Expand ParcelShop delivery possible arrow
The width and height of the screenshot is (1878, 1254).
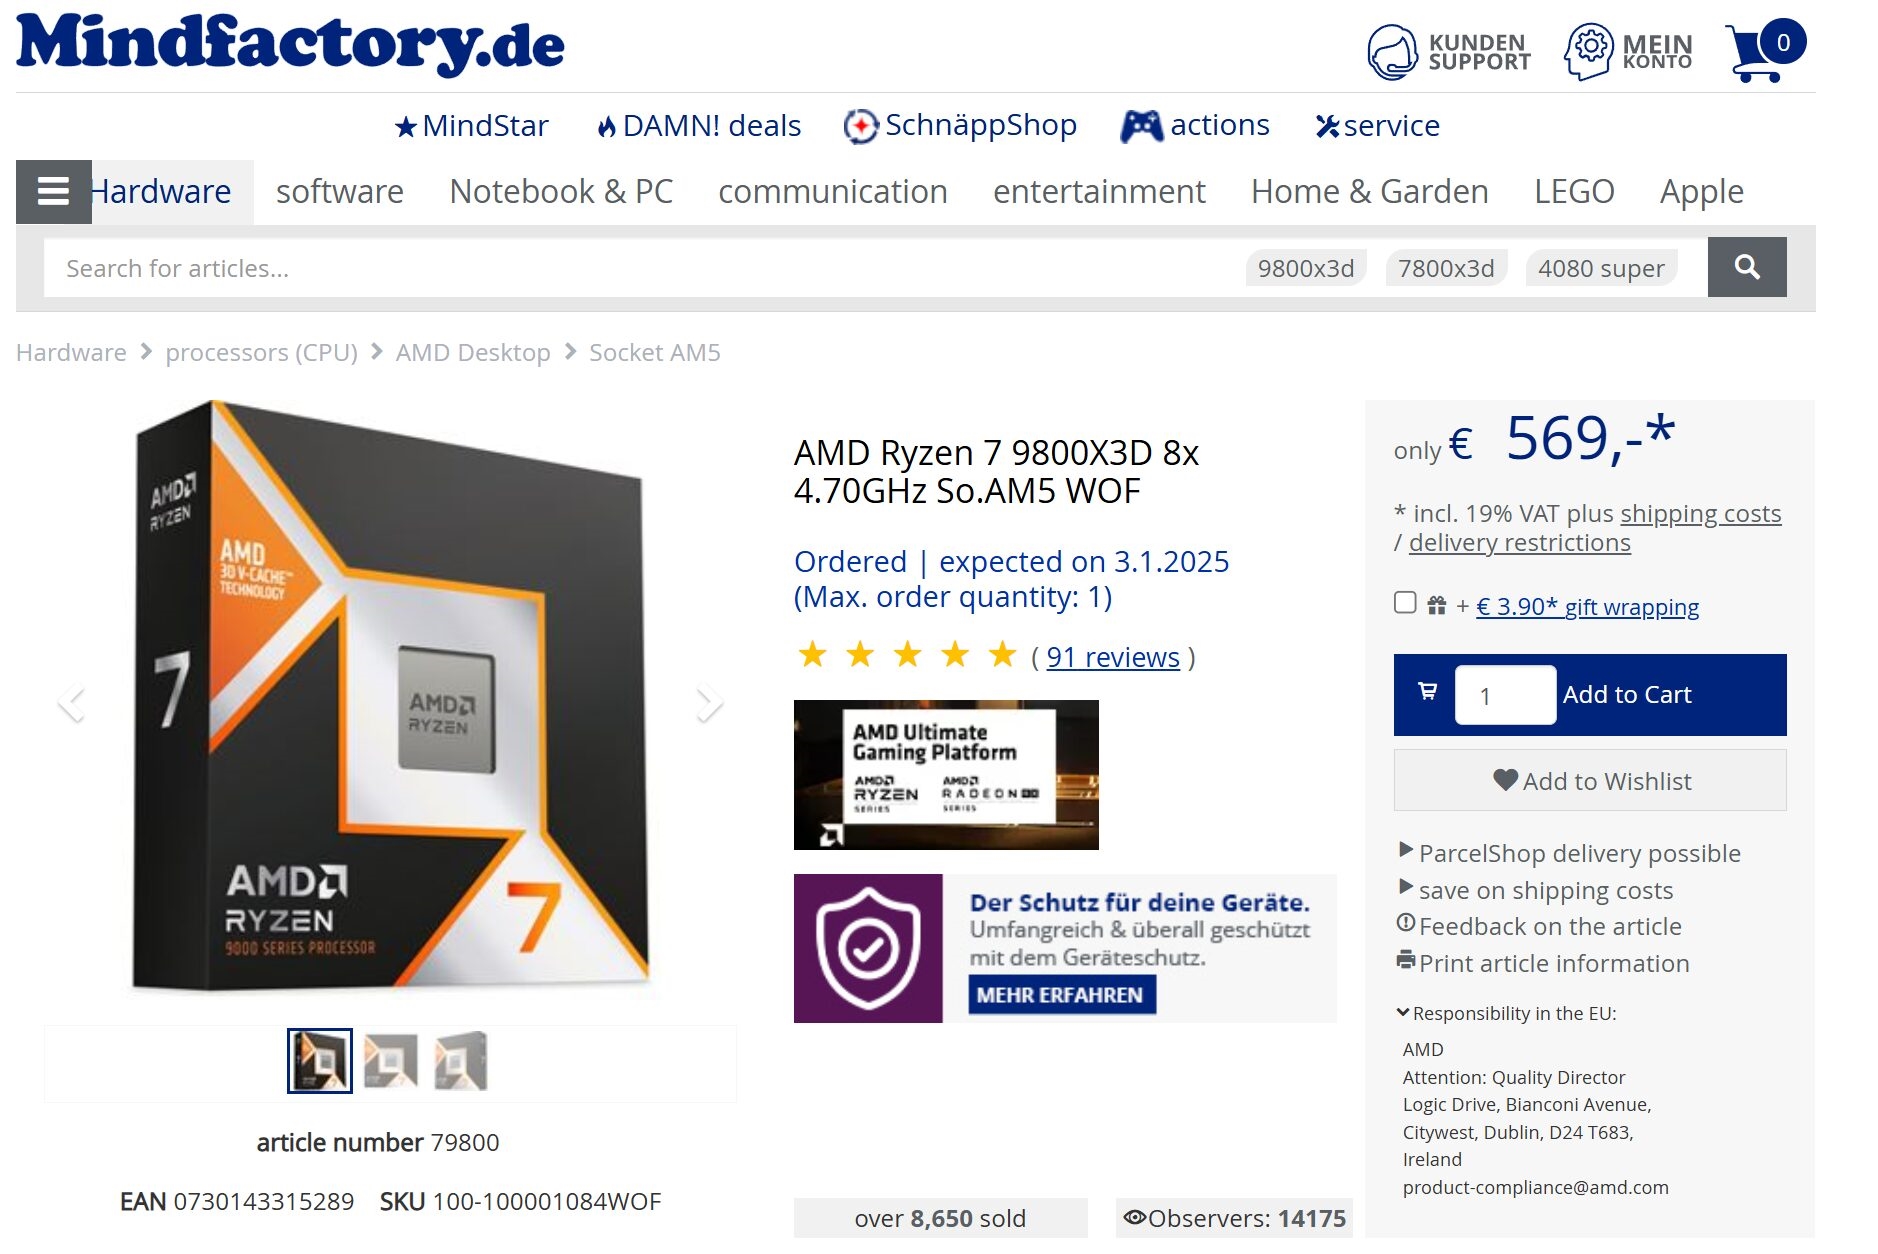click(1406, 850)
